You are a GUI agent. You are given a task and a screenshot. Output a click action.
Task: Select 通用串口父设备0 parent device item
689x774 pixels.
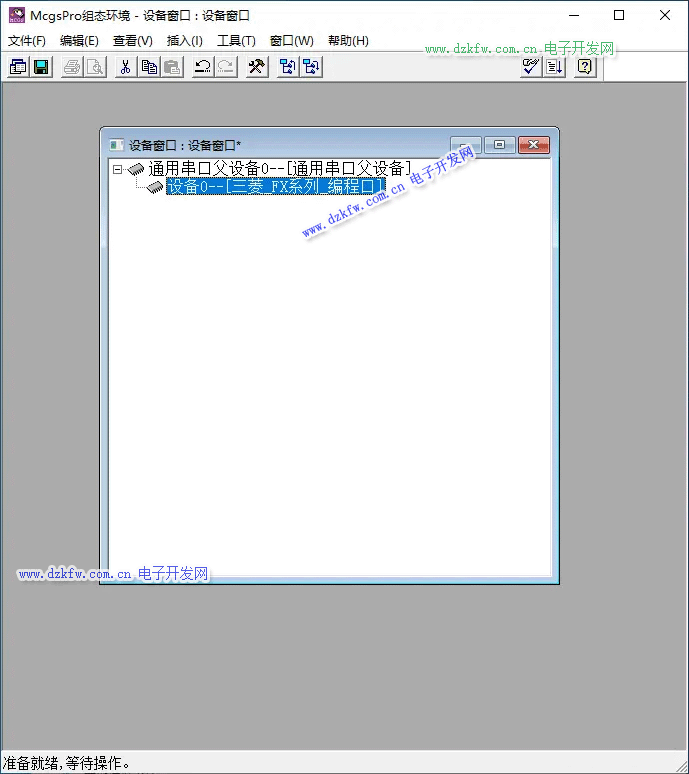(279, 169)
